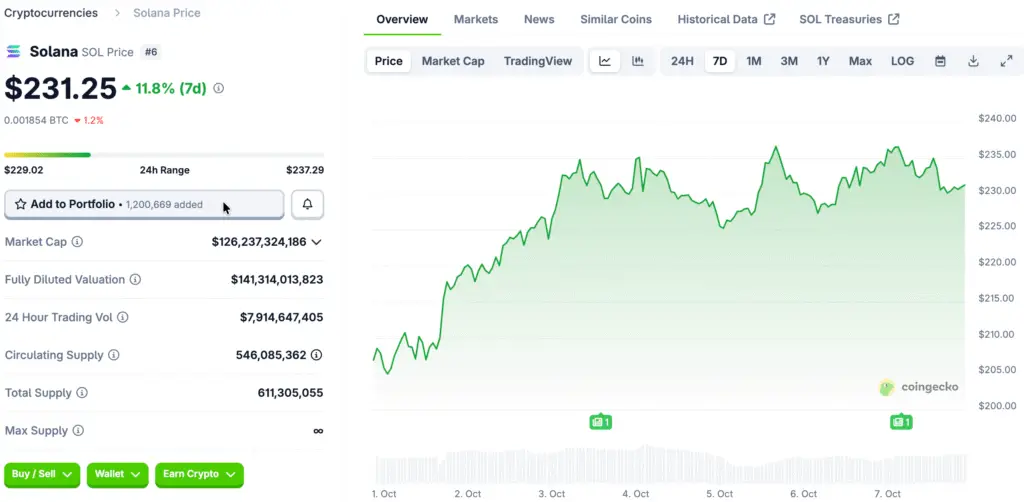The image size is (1024, 502).
Task: Open the calendar date range picker
Action: tap(940, 61)
